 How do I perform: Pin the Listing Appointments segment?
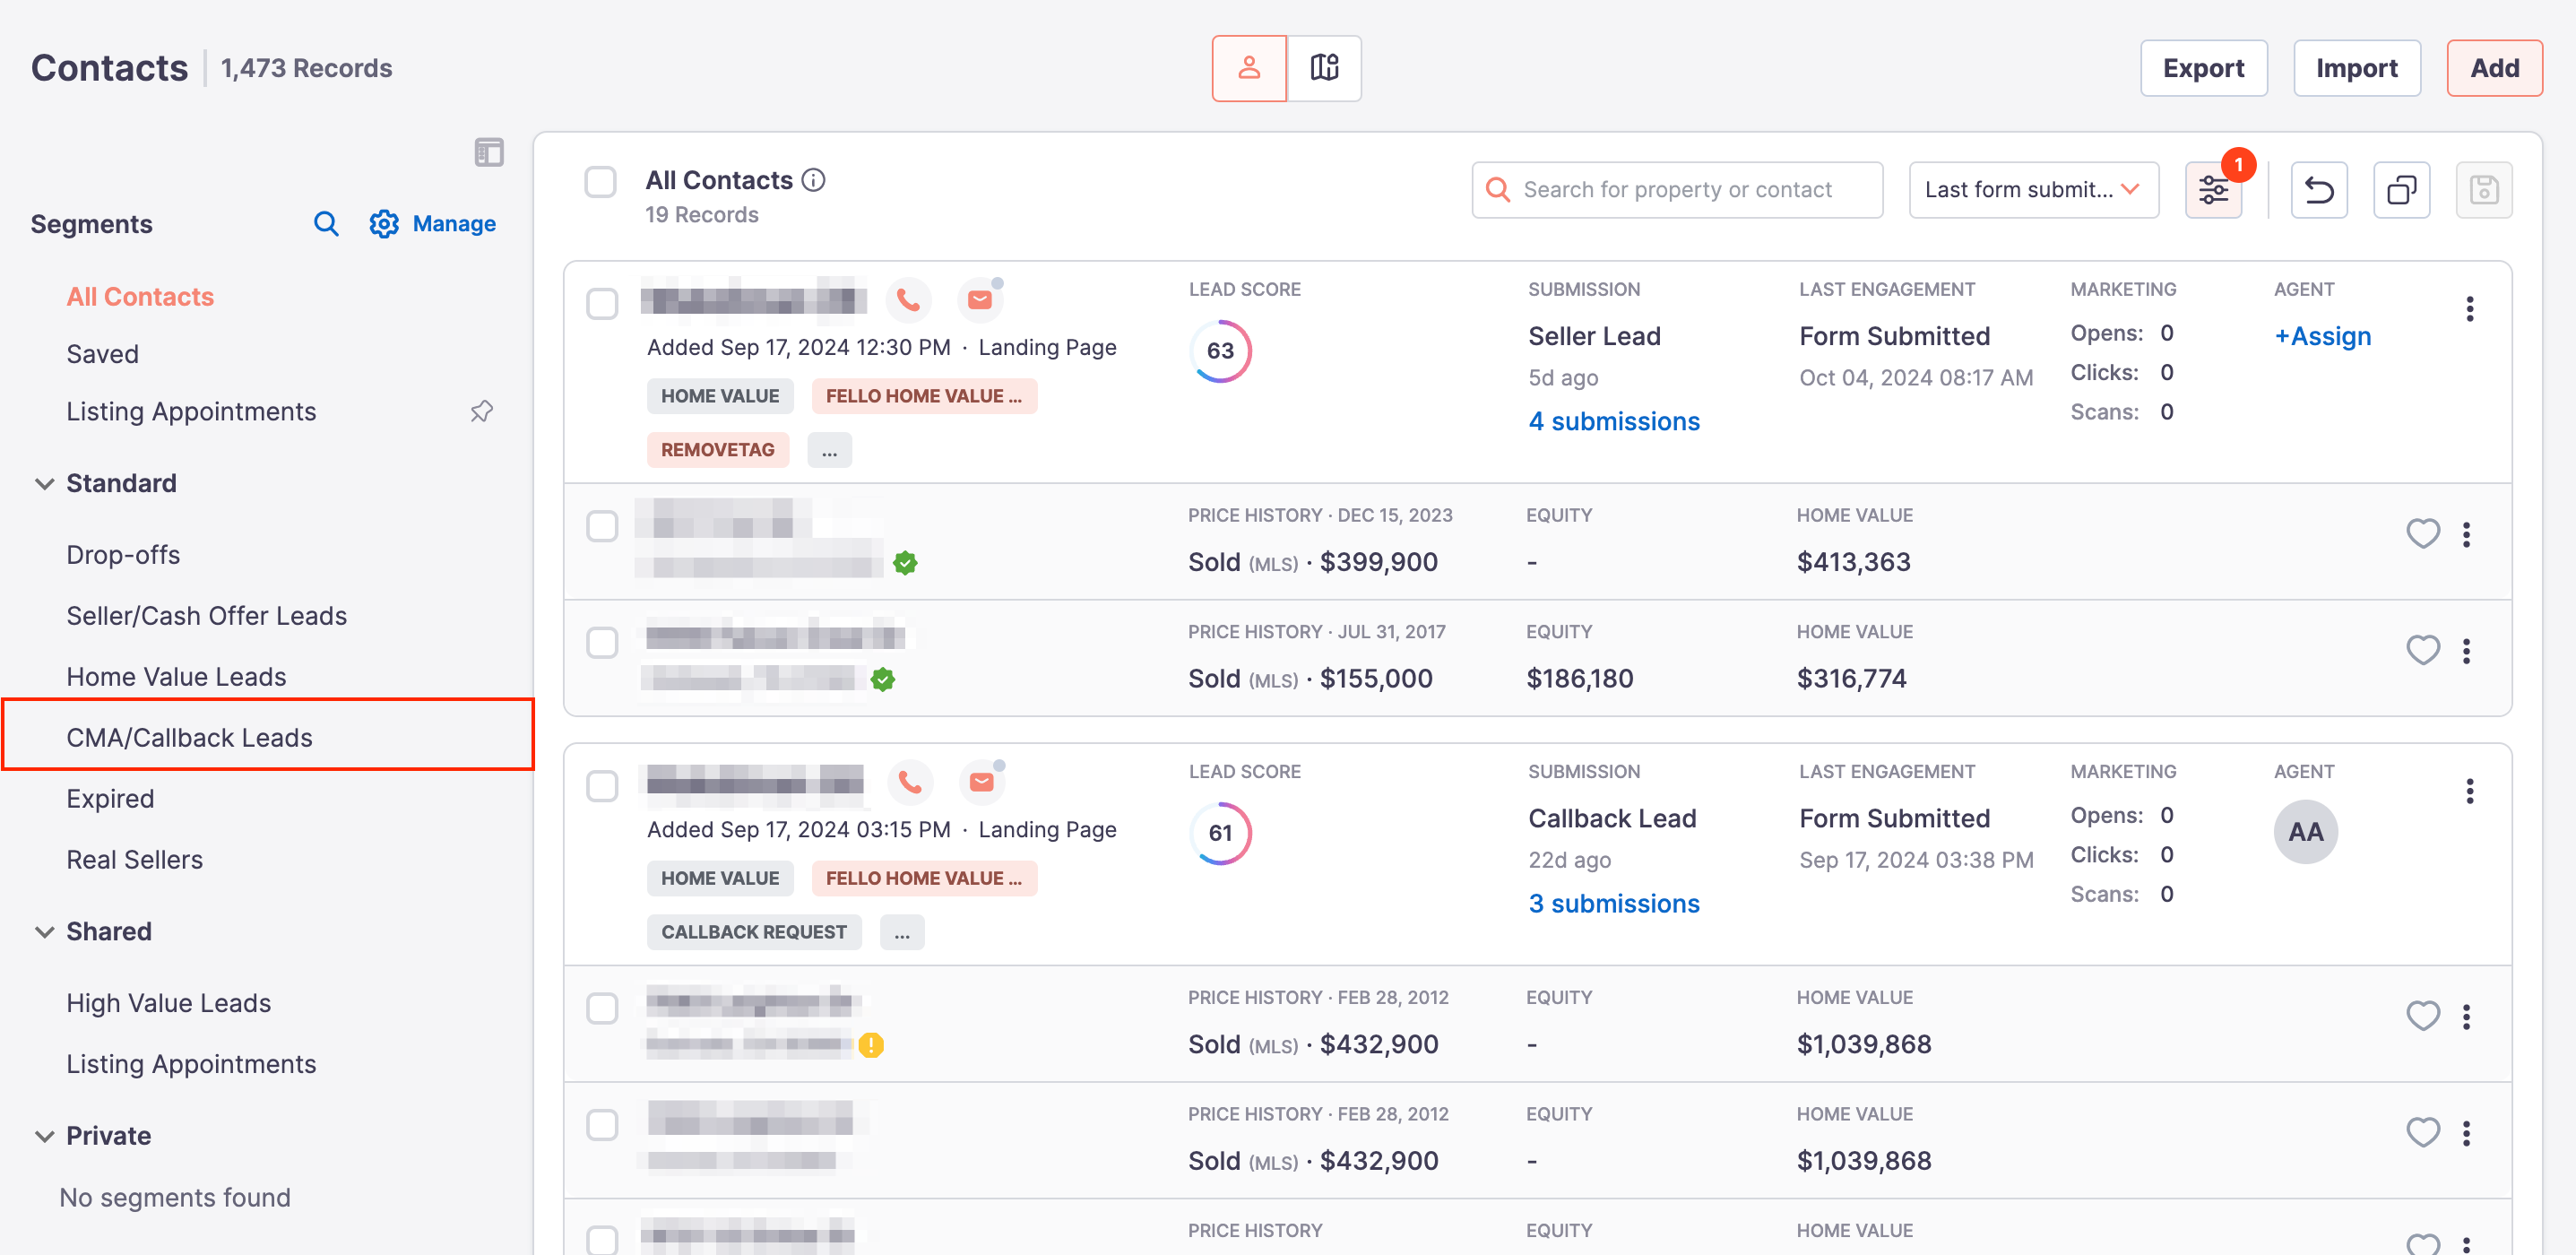482,411
